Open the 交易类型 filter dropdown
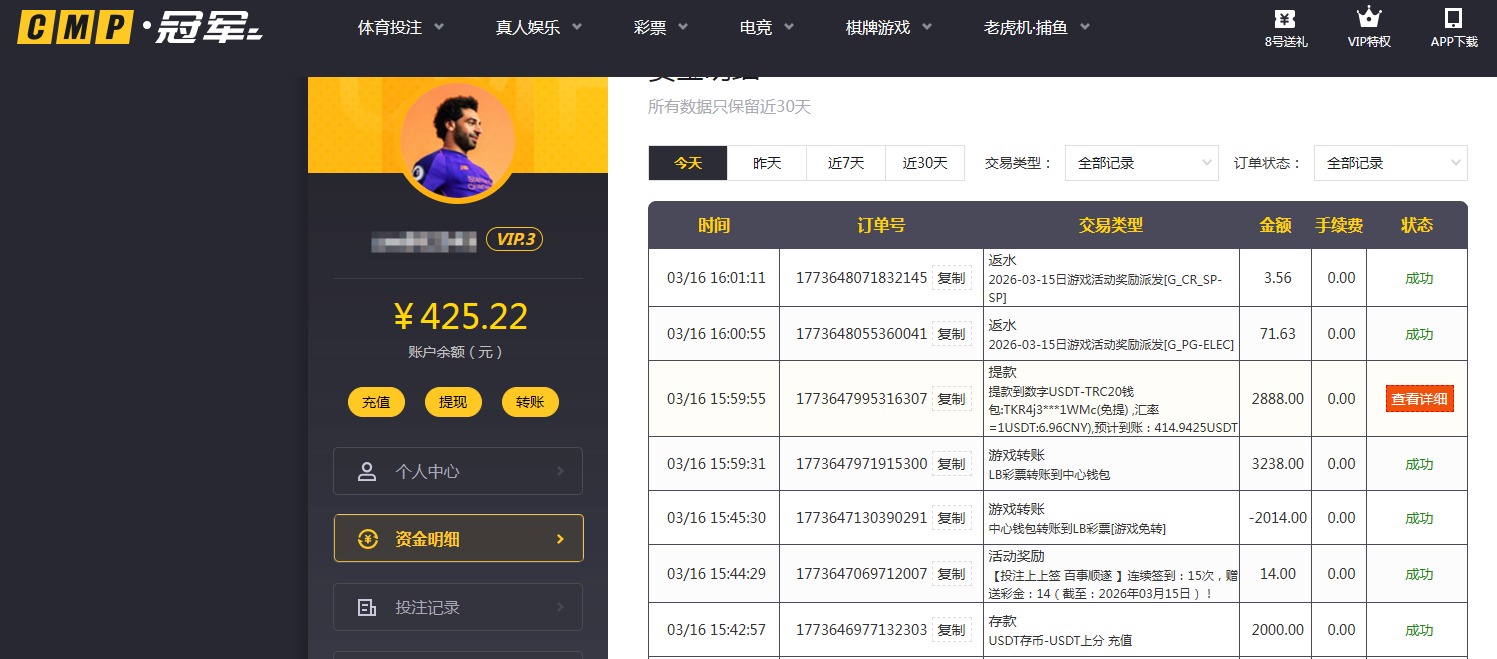Viewport: 1497px width, 659px height. point(1141,162)
